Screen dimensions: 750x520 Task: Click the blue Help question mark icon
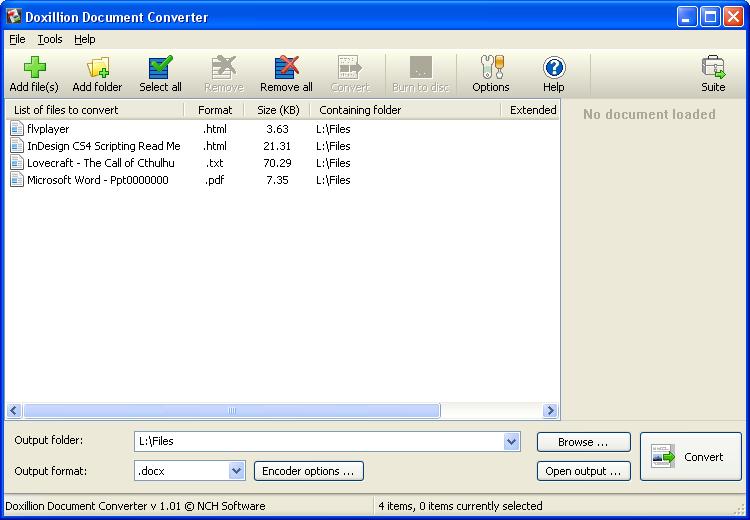[554, 67]
